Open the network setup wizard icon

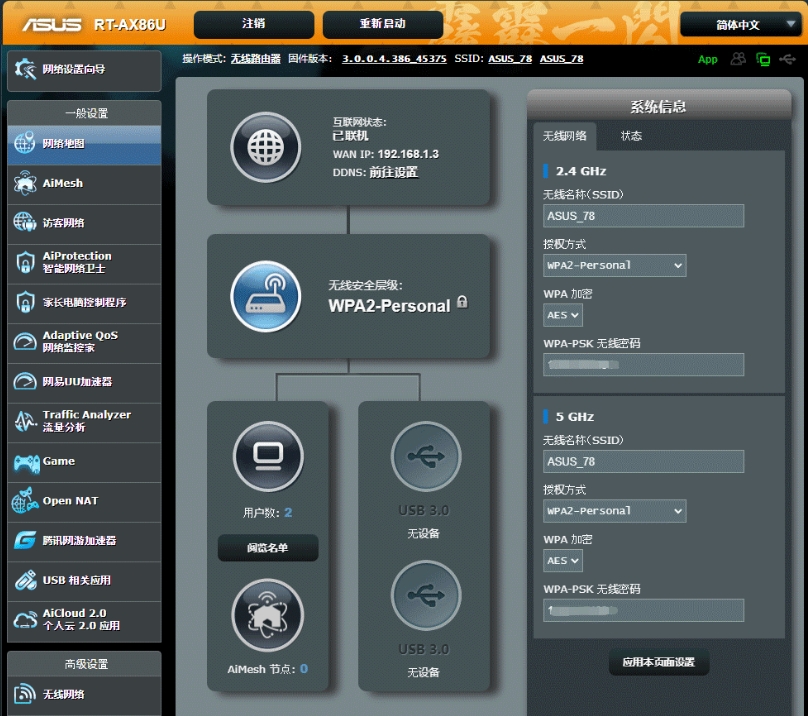pos(25,69)
